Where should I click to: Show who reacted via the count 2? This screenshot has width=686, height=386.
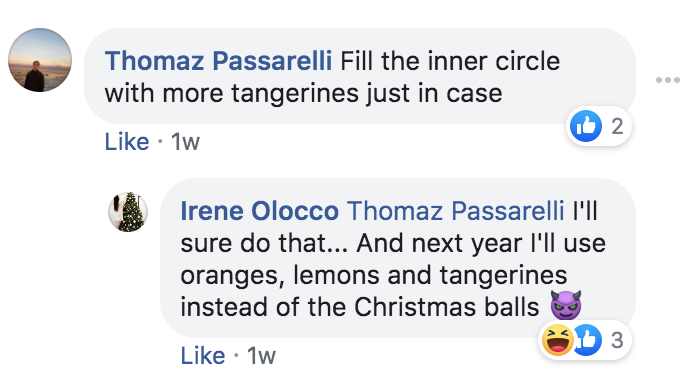617,126
